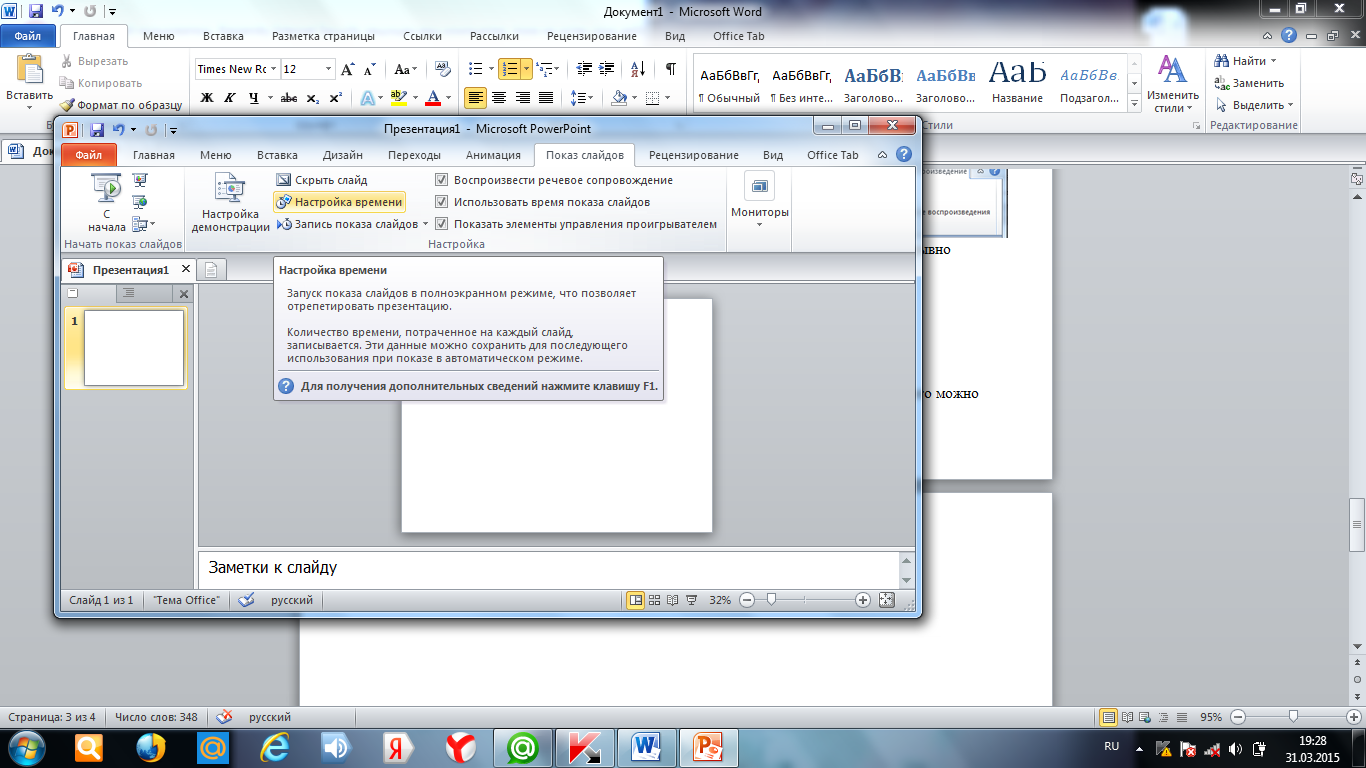Open the Мониторы group dropdown
1366x768 pixels.
760,202
